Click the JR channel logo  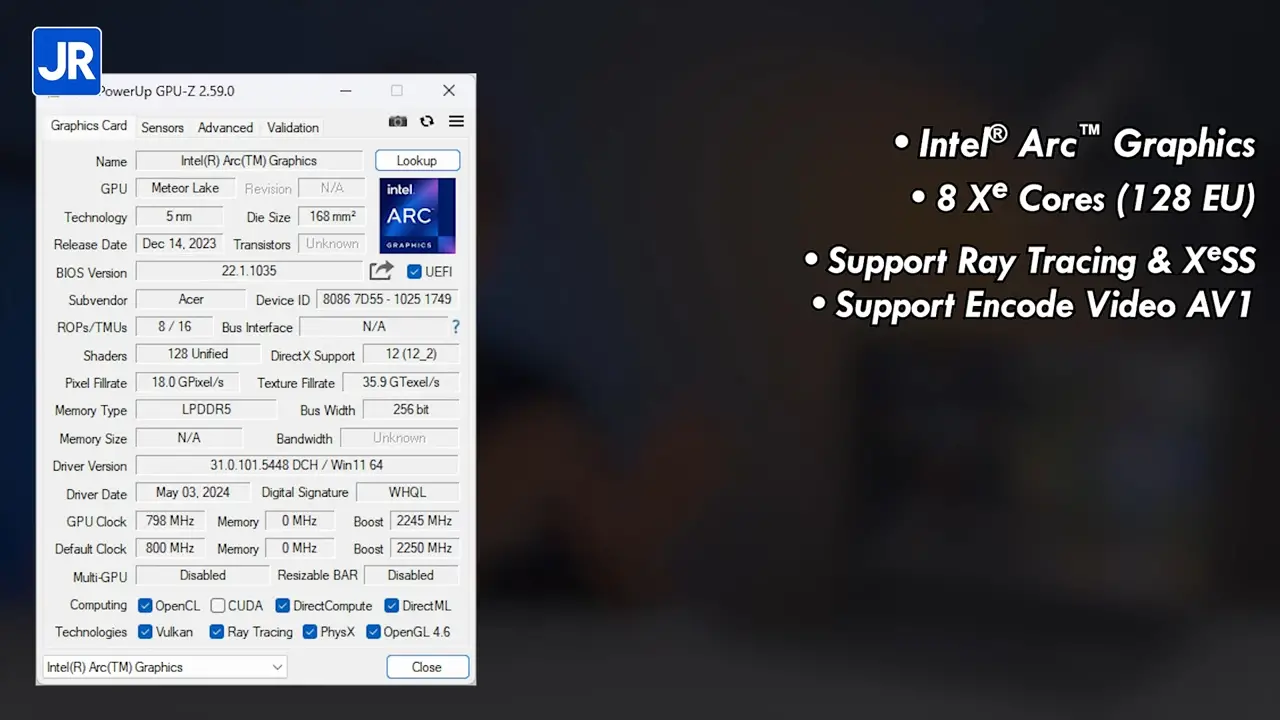[x=67, y=62]
